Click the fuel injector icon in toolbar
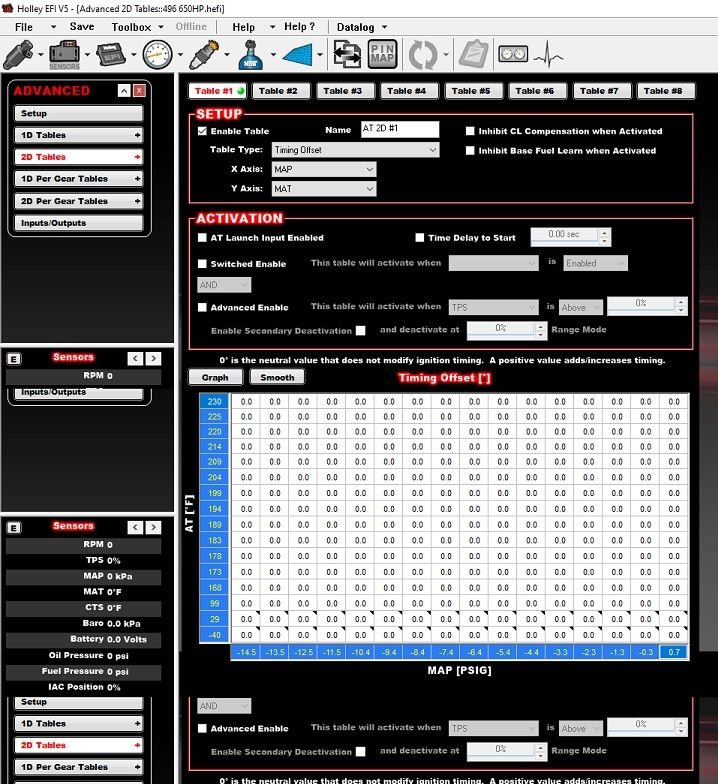Viewport: 718px width, 784px height. [x=21, y=53]
